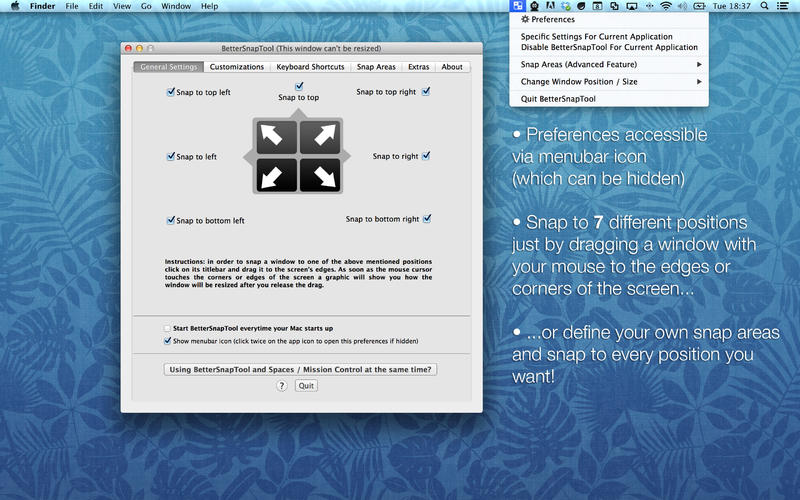Enable Start BetterSnapTool everytime your Mac starts up
This screenshot has height=500, width=800.
pos(168,328)
